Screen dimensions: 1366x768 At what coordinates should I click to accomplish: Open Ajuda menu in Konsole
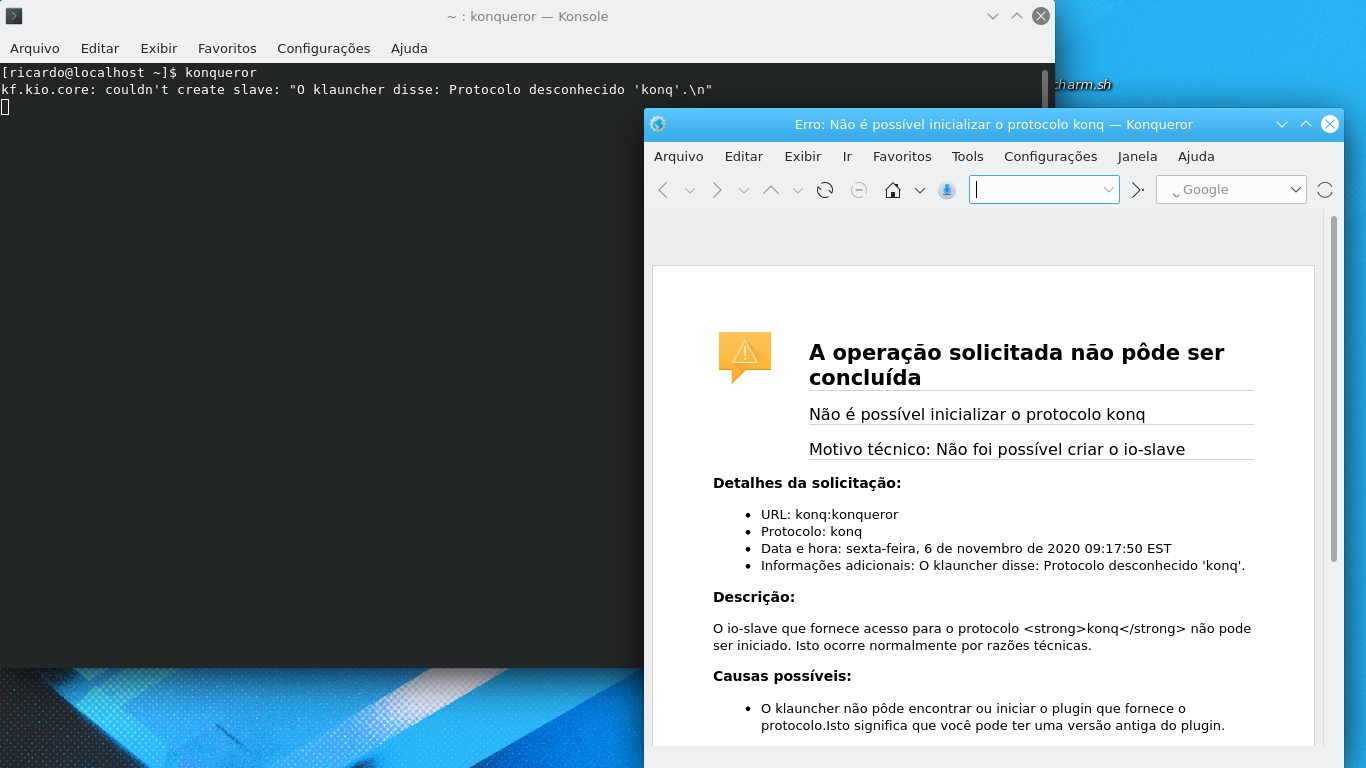coord(409,49)
